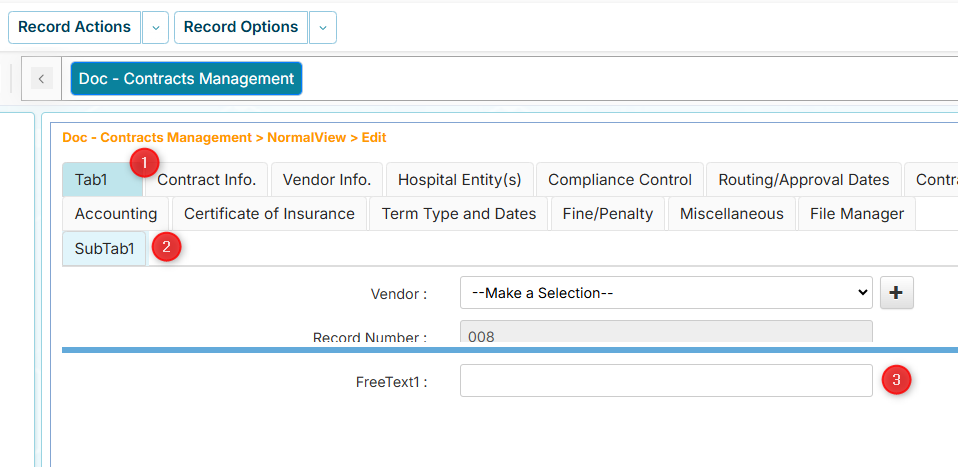Open the File Manager tab

(x=856, y=214)
